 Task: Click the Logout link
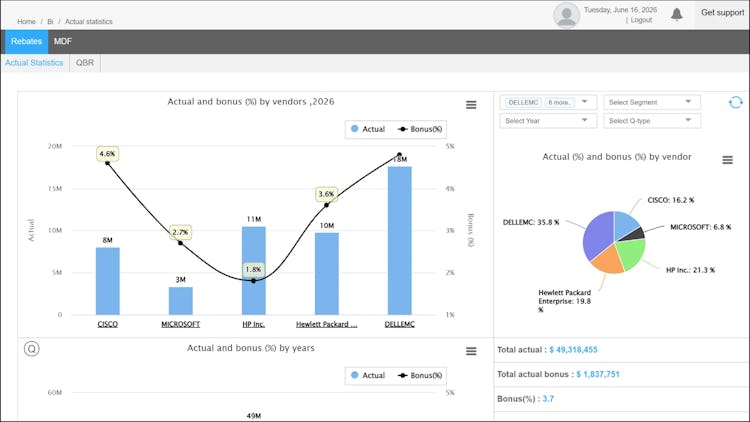(x=641, y=20)
